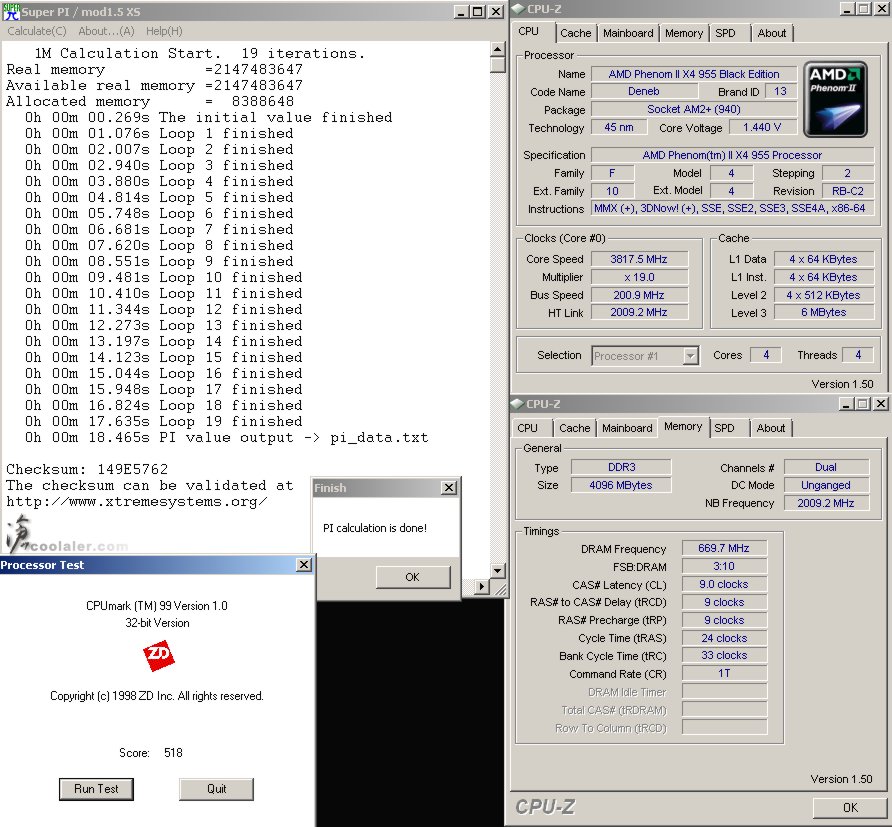Switch to Mainboard tab in lower CPU-Z

coord(627,428)
